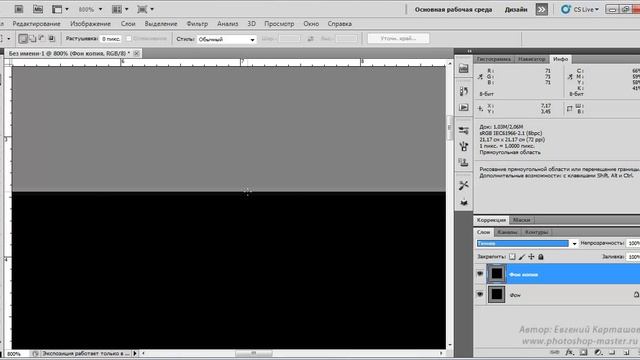Click the Растушевка feather input field
Screen dimensions: 640x360
click(x=111, y=39)
